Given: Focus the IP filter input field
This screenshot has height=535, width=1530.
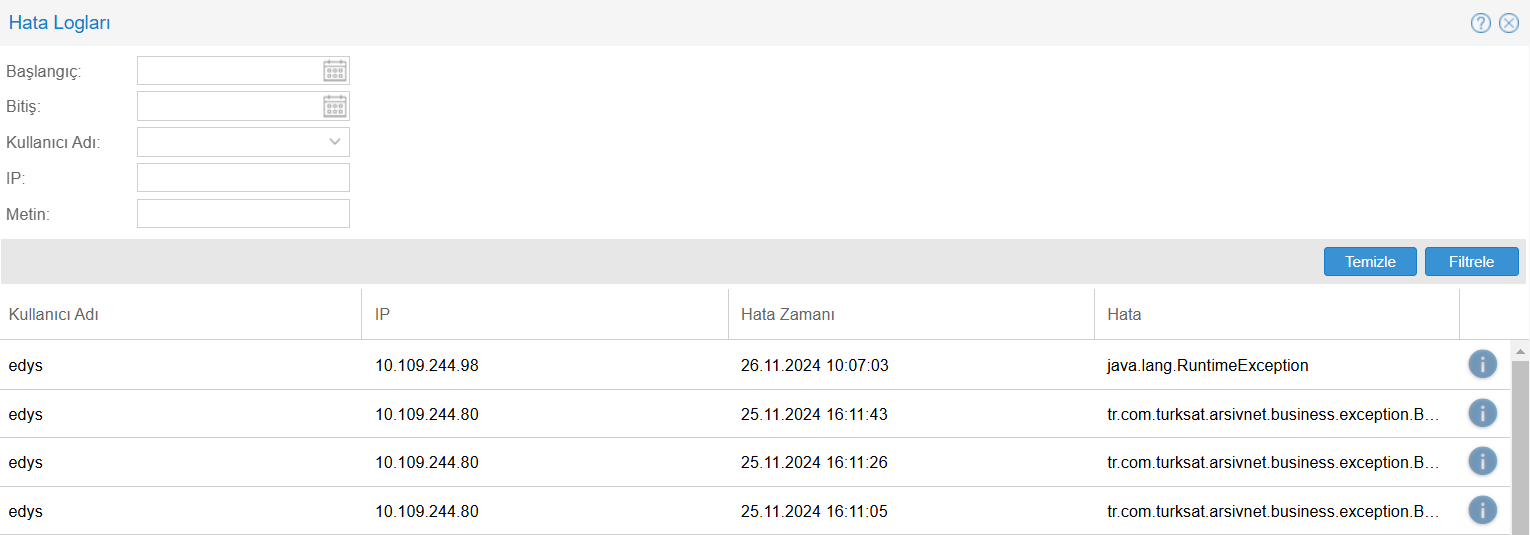Looking at the screenshot, I should (x=243, y=178).
